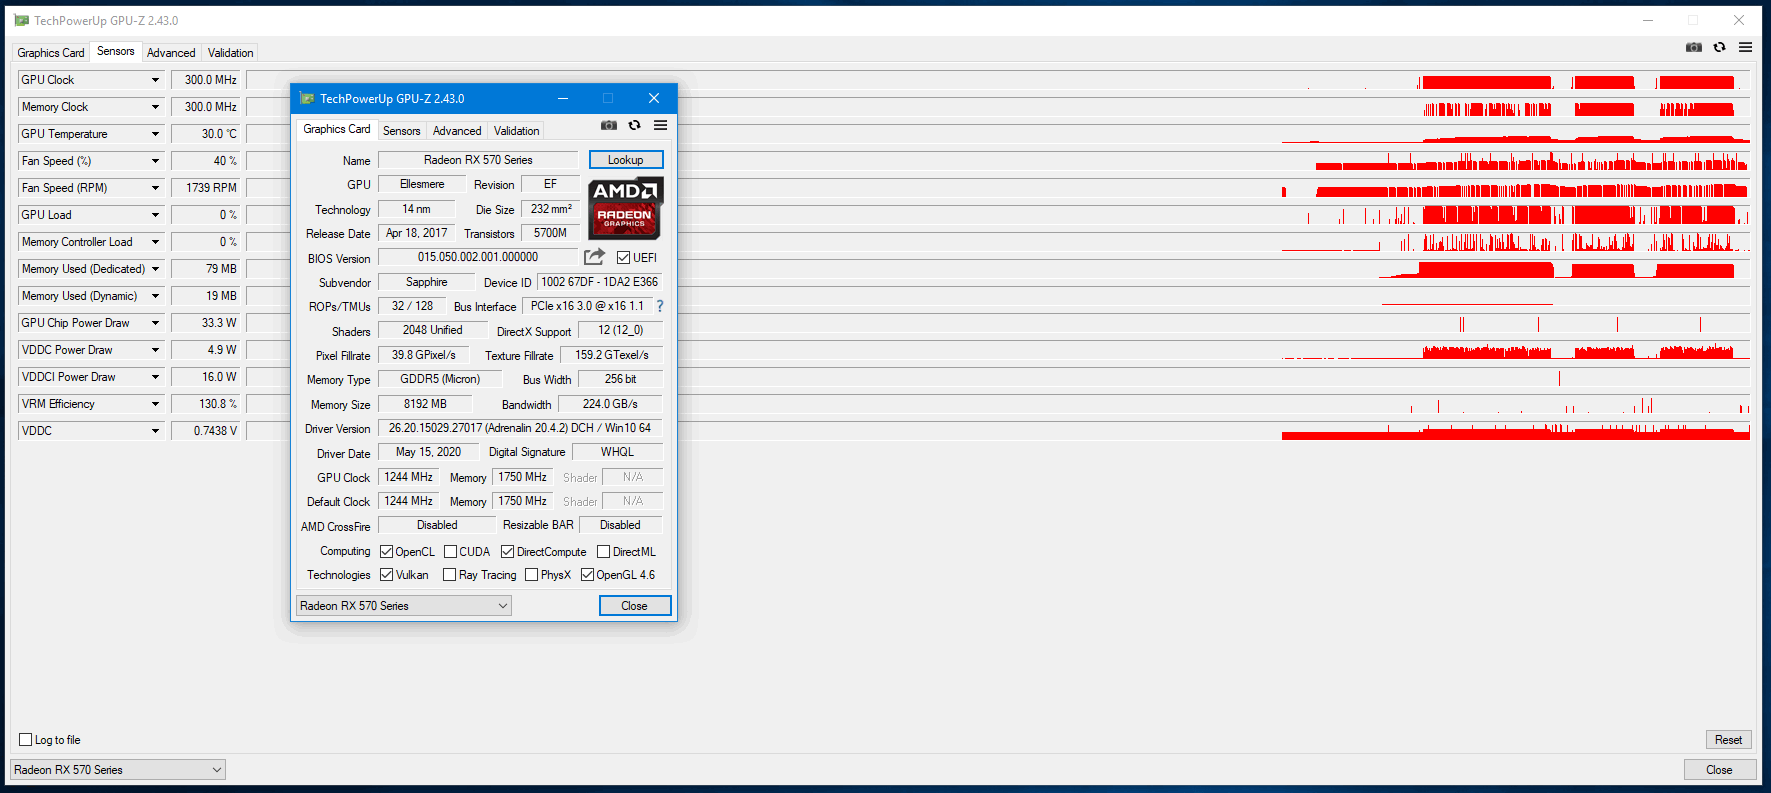Click the Driver Version field
This screenshot has height=793, width=1771.
pos(520,428)
